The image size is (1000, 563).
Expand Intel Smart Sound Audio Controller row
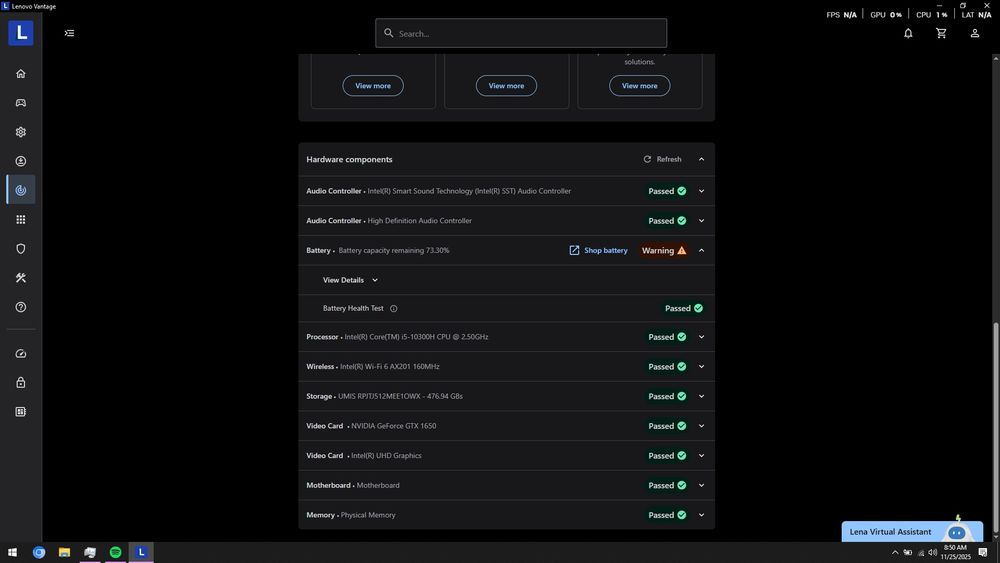coord(702,191)
